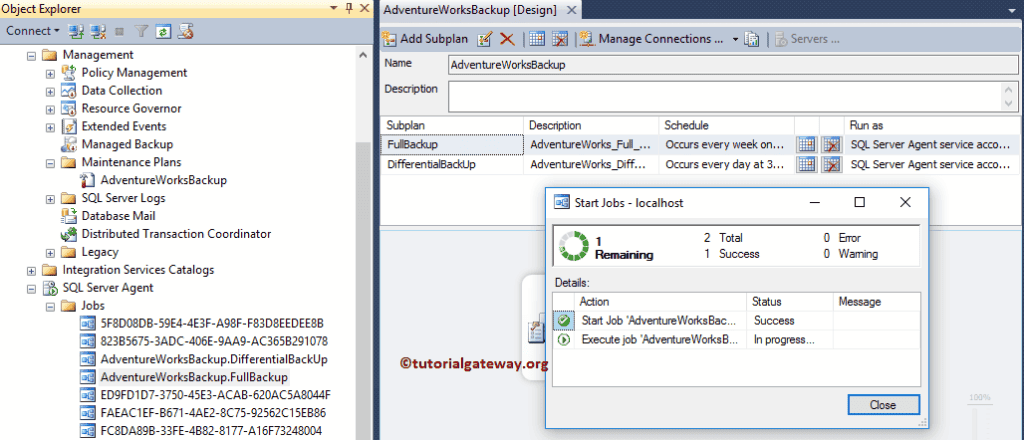Select job FAEAC1EF-B671-4AE2-8C75-92562C15EB86
This screenshot has height=440, width=1024.
[x=213, y=413]
